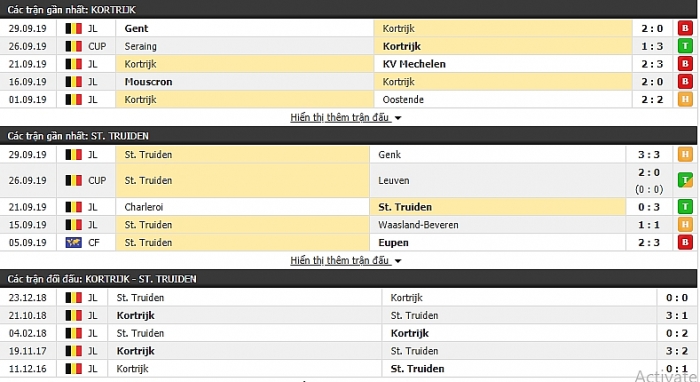Screen dimensions: 700x382
Task: Click Belgium flag in Gent match row
Action: pyautogui.click(x=74, y=29)
